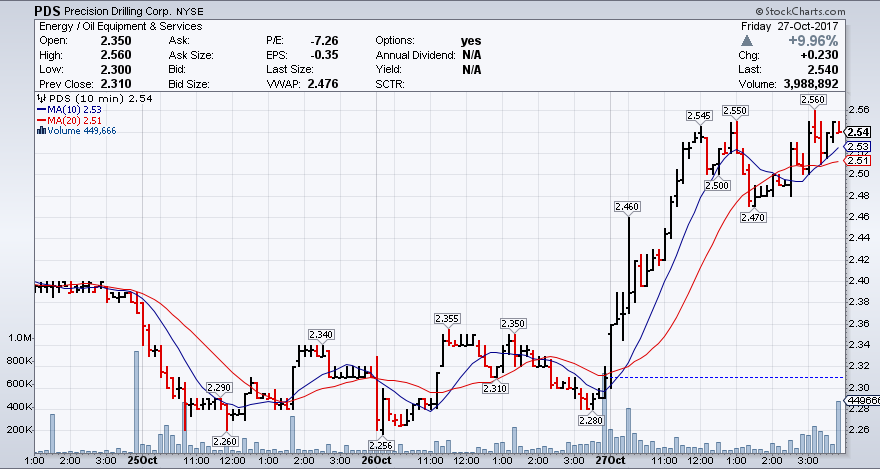The image size is (880, 469).
Task: Click the Options 'yes' value
Action: 470,41
